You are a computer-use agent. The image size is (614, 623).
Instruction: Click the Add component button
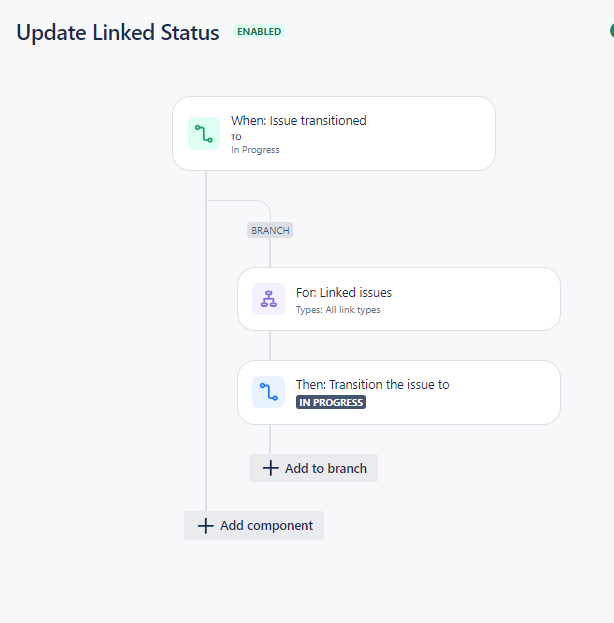point(254,526)
